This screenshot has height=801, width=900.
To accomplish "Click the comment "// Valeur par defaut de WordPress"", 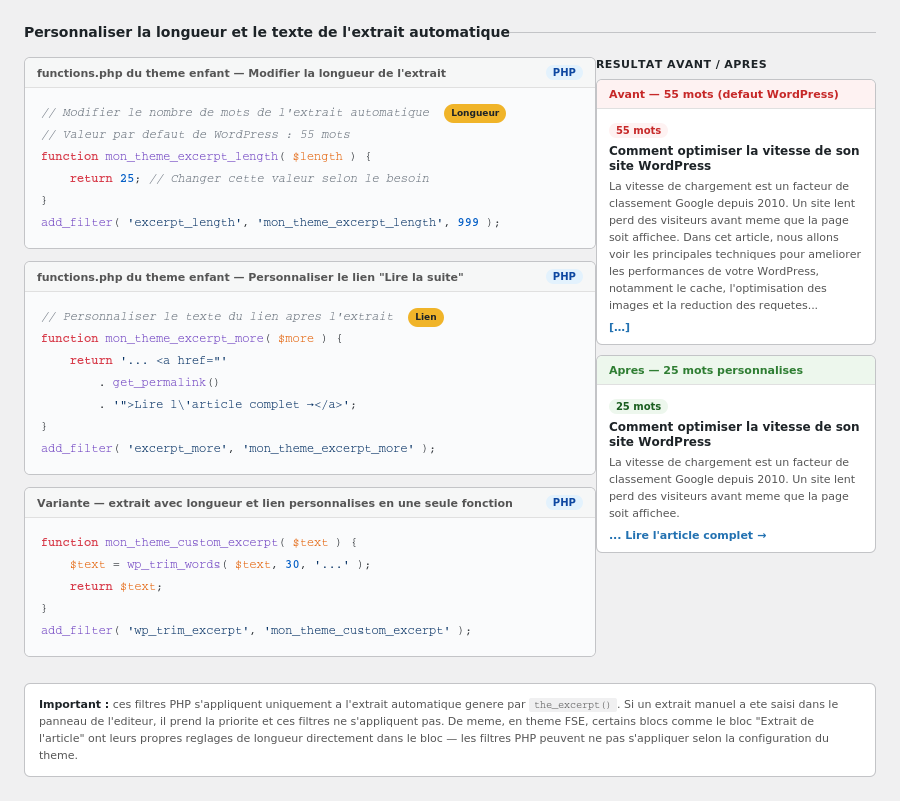I will tap(196, 134).
